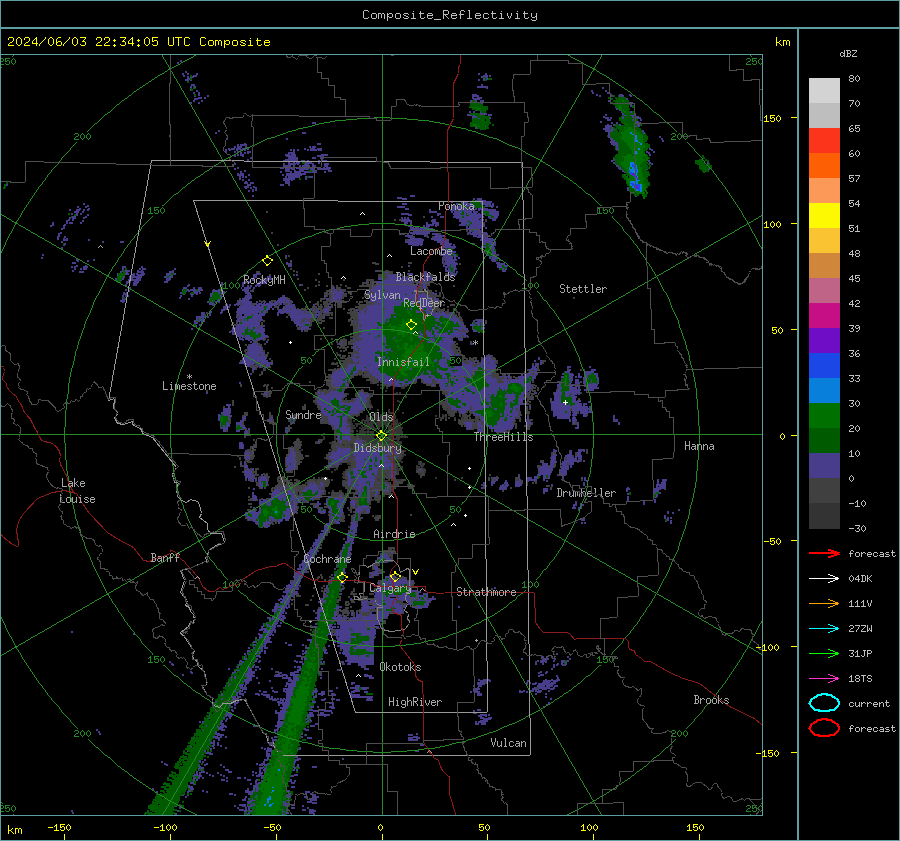Click the yellow diamond marker at Red Deer

click(411, 325)
